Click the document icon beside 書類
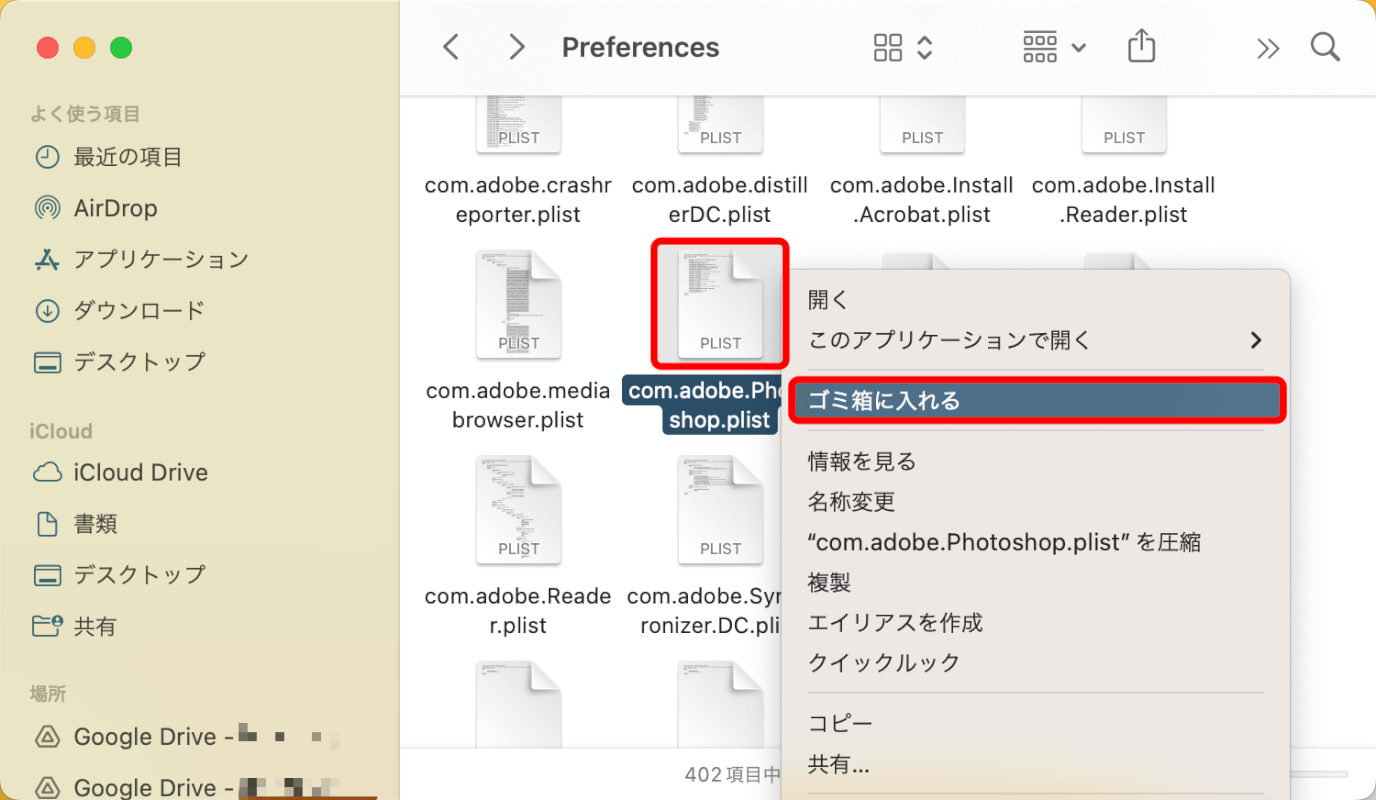 tap(47, 523)
